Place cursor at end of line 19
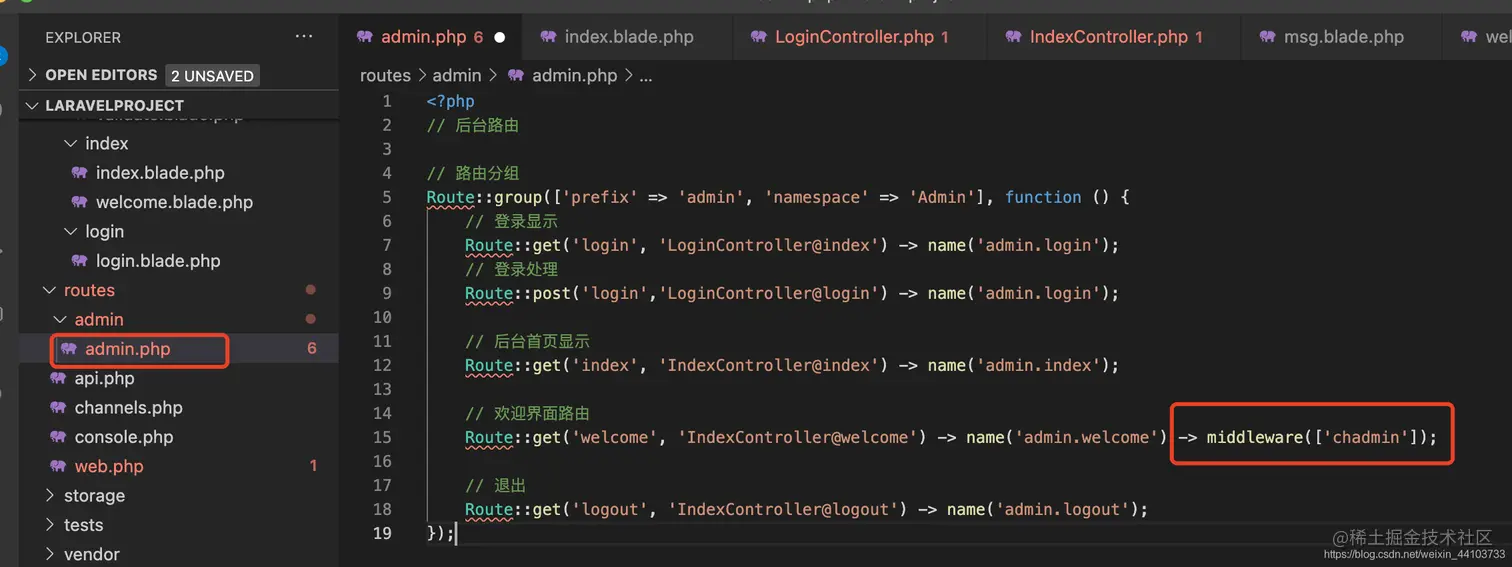Screen dimensions: 1512x567 (x=456, y=533)
